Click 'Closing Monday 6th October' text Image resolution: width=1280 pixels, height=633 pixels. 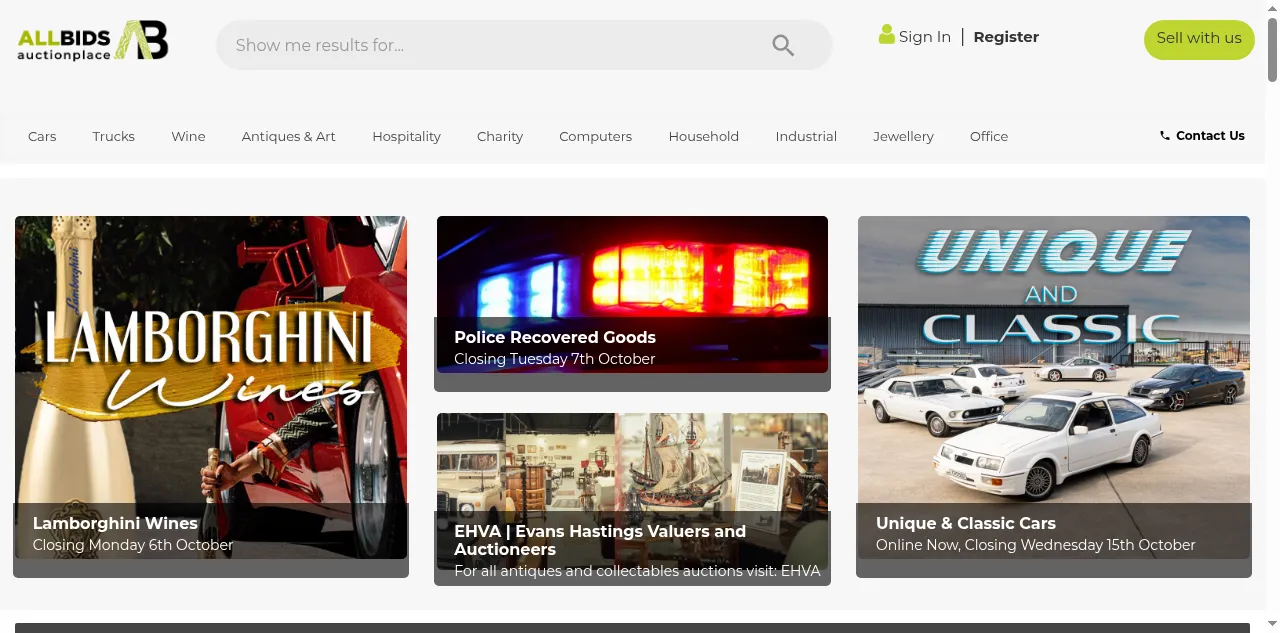pyautogui.click(x=133, y=545)
